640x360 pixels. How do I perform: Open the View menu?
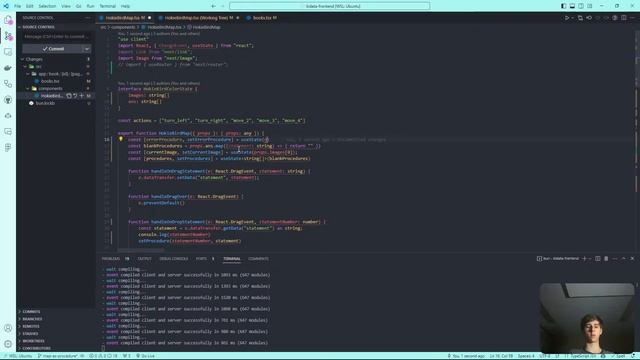click(66, 6)
